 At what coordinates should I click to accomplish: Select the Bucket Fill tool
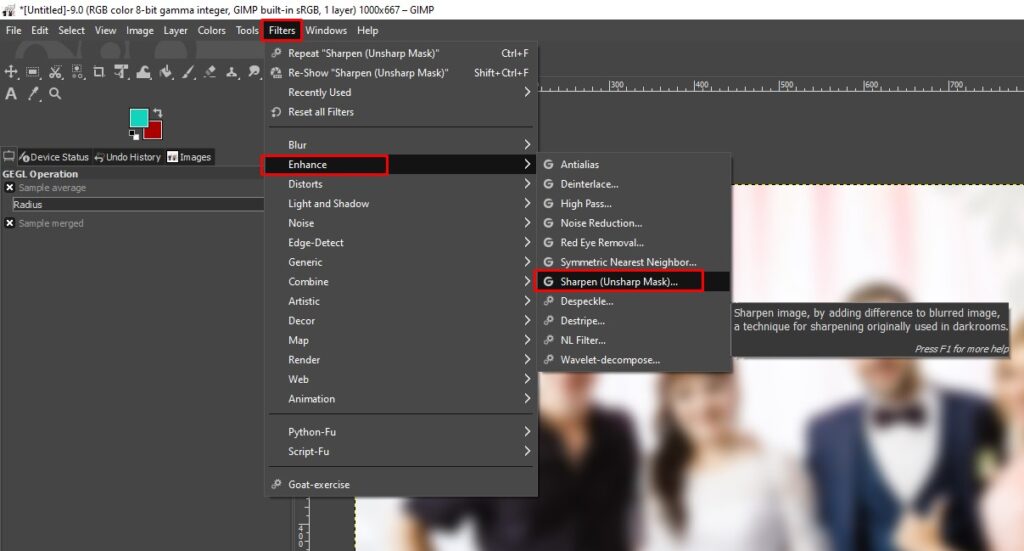click(x=166, y=72)
